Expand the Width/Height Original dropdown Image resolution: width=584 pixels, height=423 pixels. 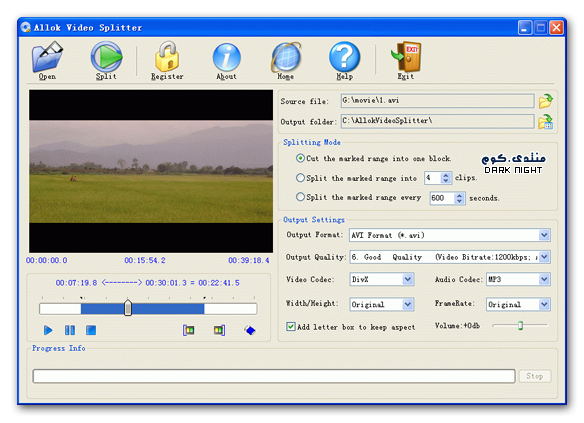(408, 304)
